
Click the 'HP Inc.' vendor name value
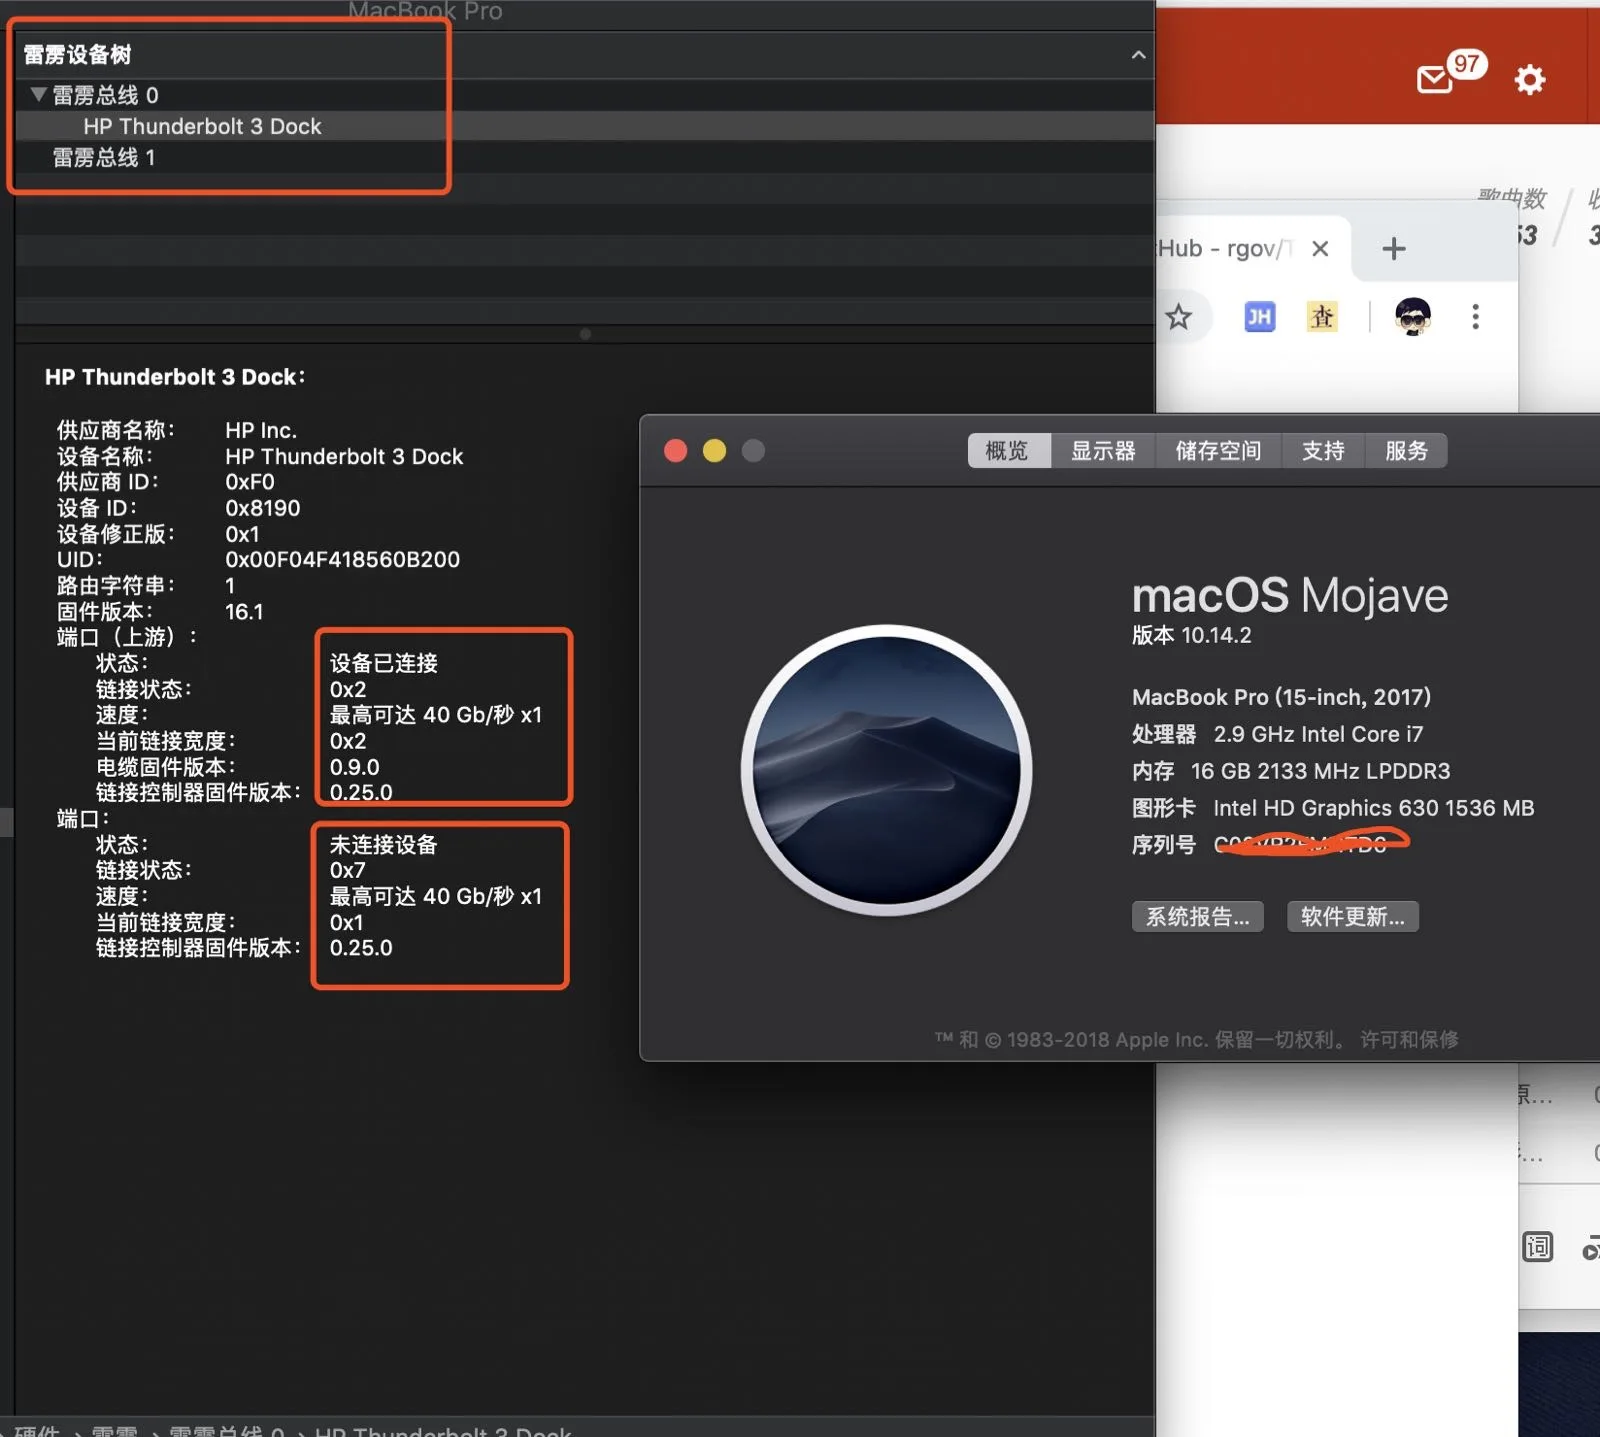point(261,430)
